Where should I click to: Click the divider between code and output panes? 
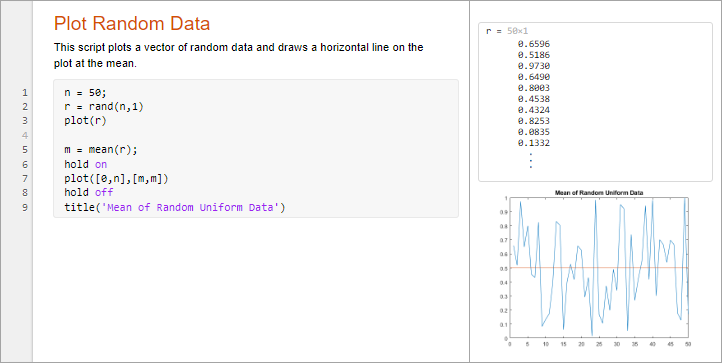click(x=469, y=182)
